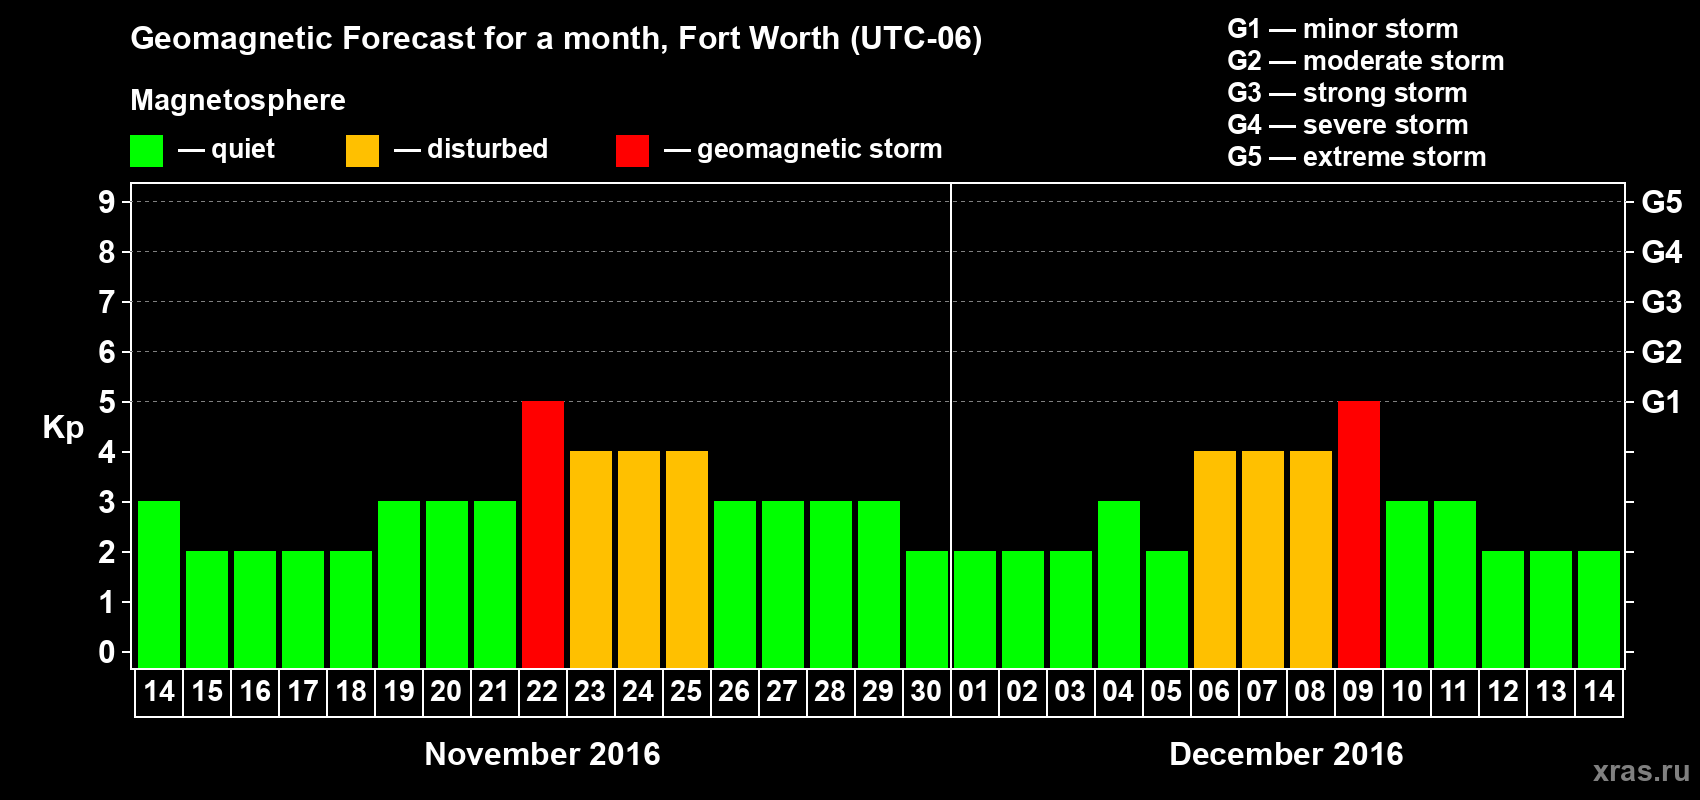Image resolution: width=1700 pixels, height=800 pixels.
Task: Click the 'Kp' axis label
Action: [63, 428]
